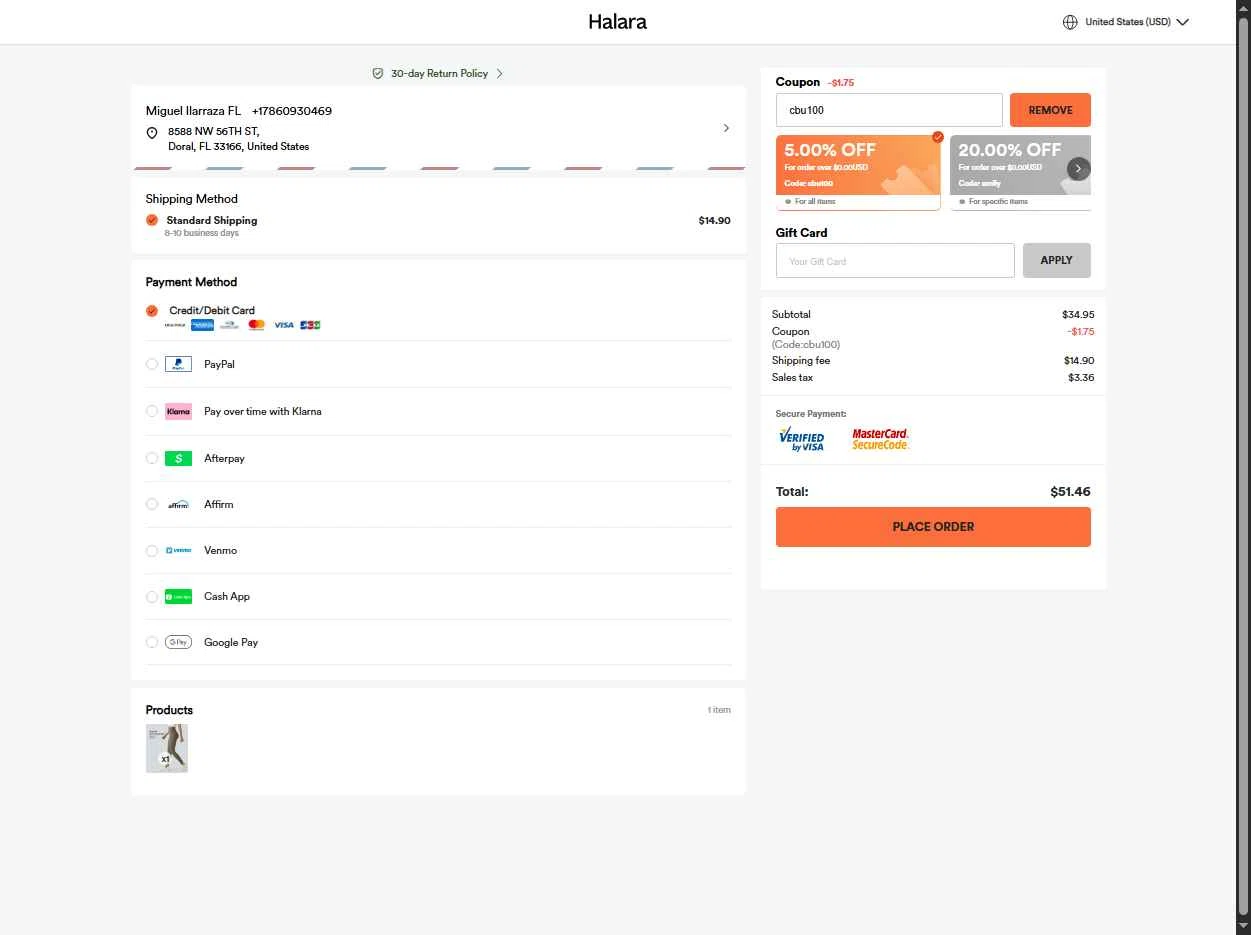This screenshot has width=1251, height=935.
Task: Open the United States (USD) dropdown
Action: [1127, 22]
